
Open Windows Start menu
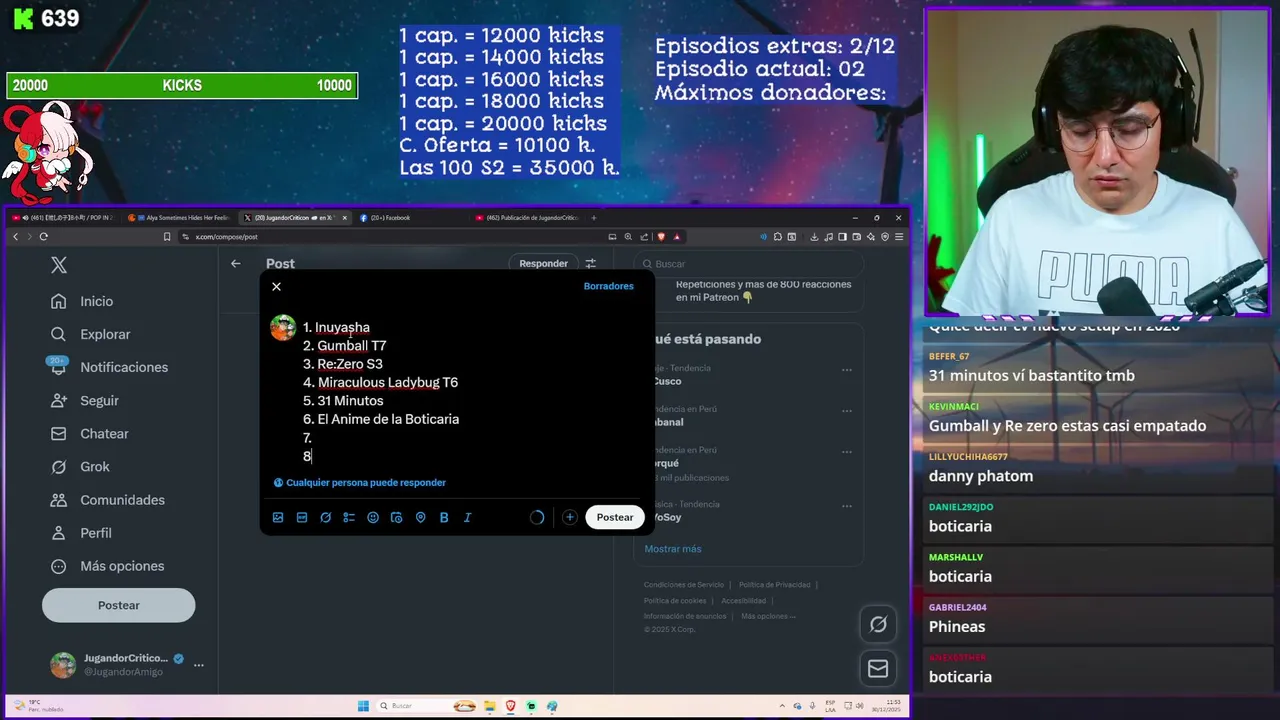[x=363, y=705]
